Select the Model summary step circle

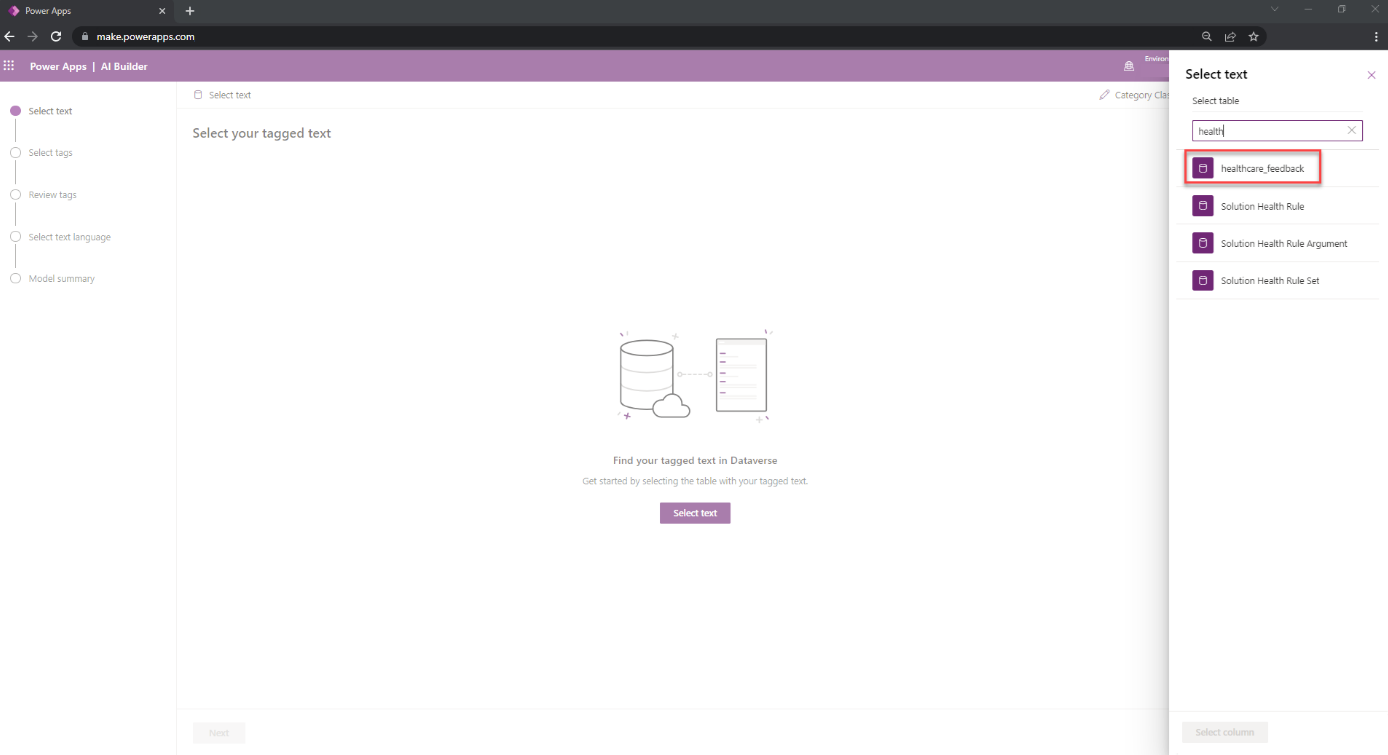tap(15, 278)
